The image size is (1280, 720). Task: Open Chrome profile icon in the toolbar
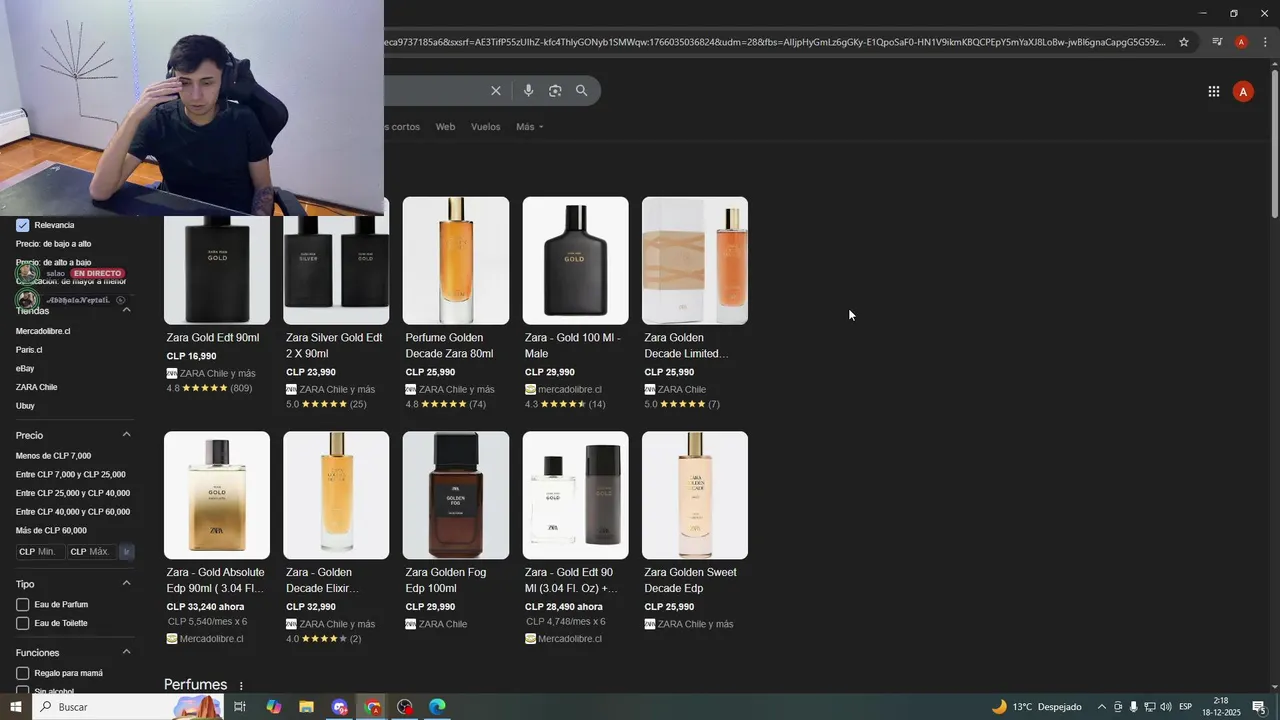1241,42
